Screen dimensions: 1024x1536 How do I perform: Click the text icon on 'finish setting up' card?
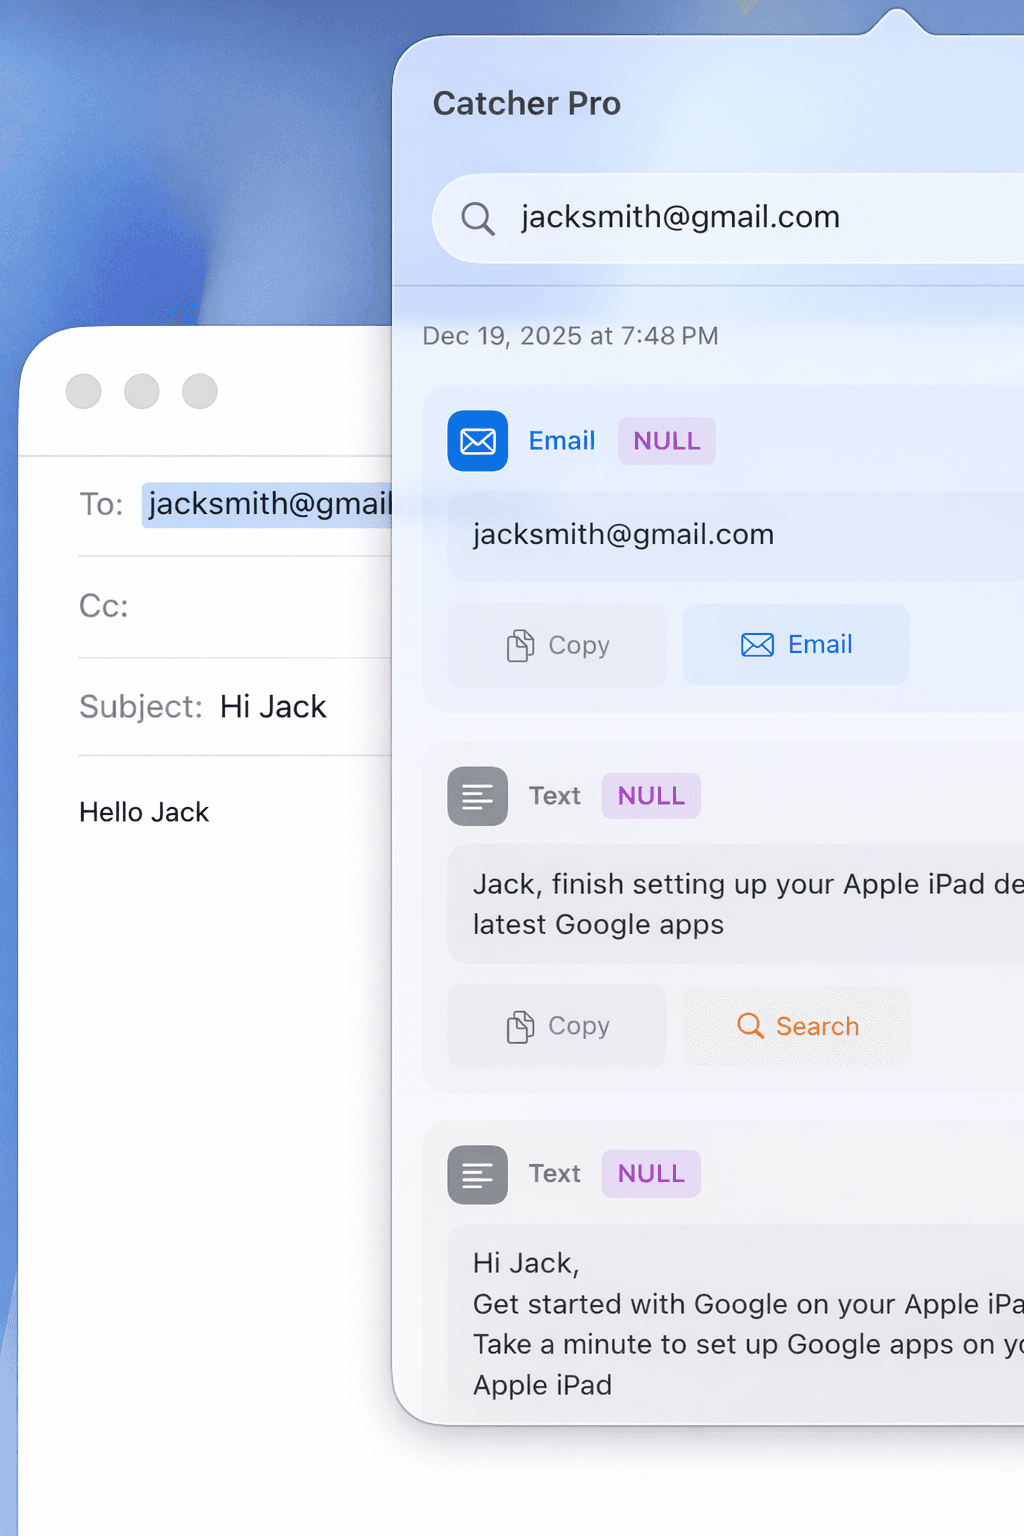coord(478,796)
